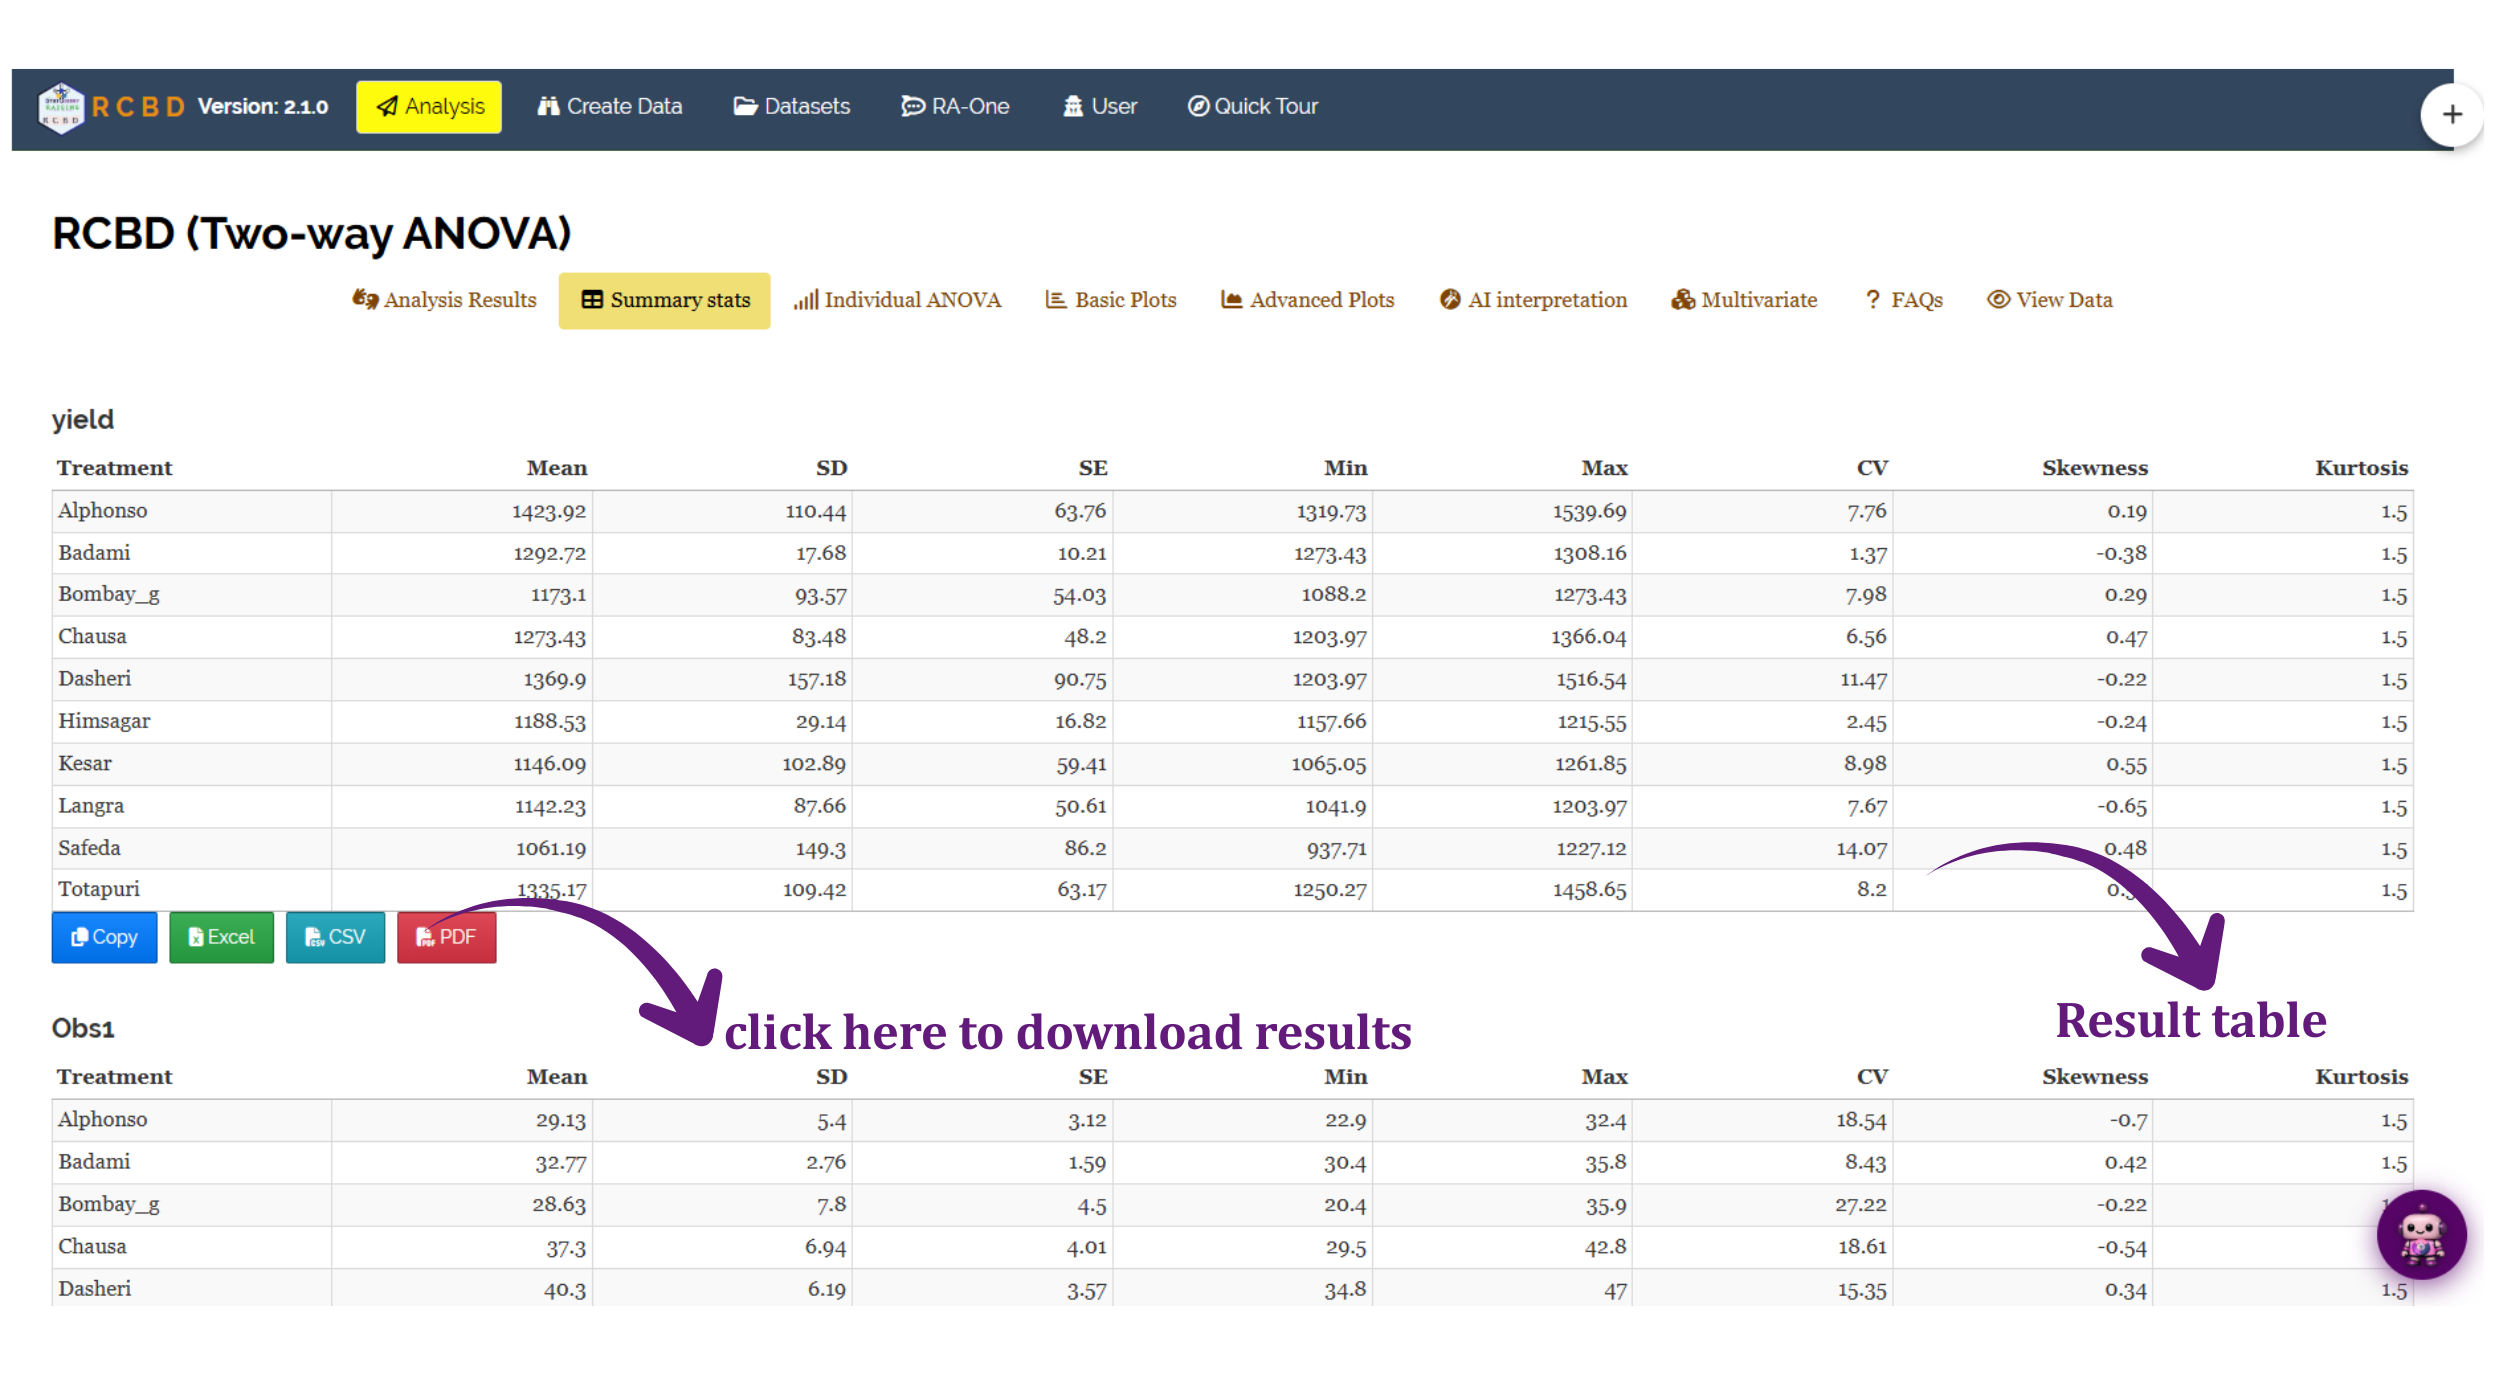Switch to Analysis Results tab
Image resolution: width=2500 pixels, height=1378 pixels.
tap(444, 300)
